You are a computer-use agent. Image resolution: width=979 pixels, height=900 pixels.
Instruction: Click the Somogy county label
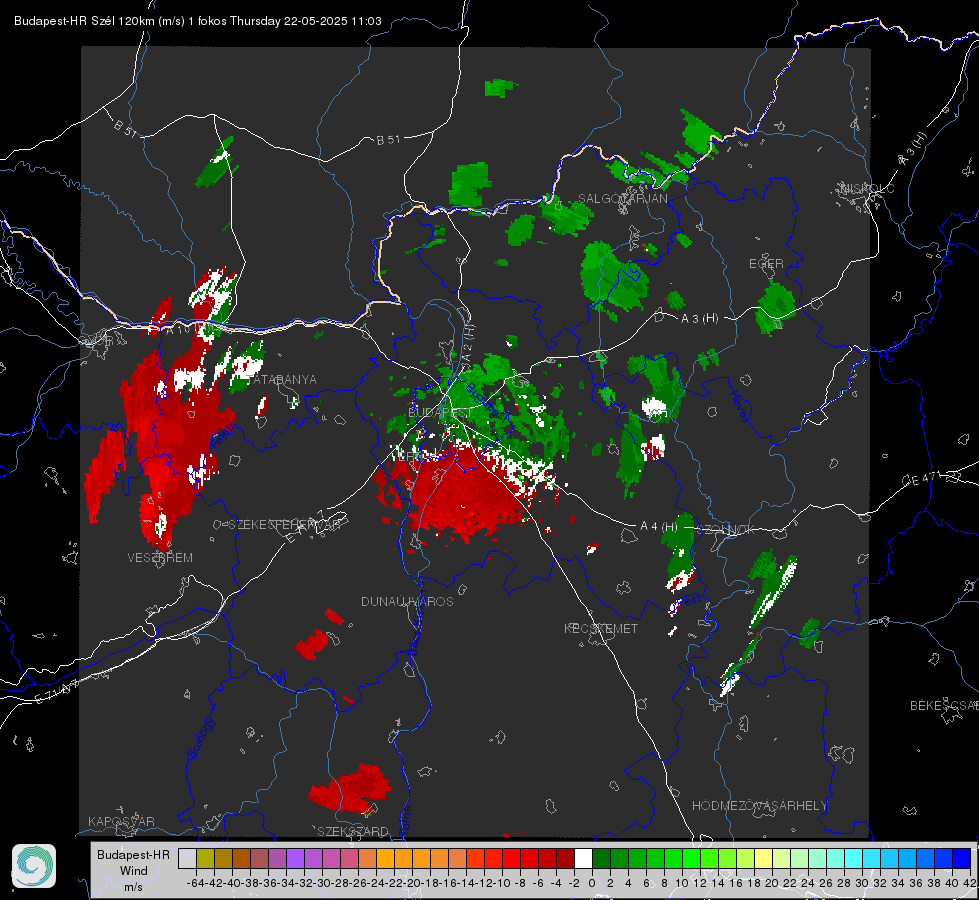click(x=200, y=738)
